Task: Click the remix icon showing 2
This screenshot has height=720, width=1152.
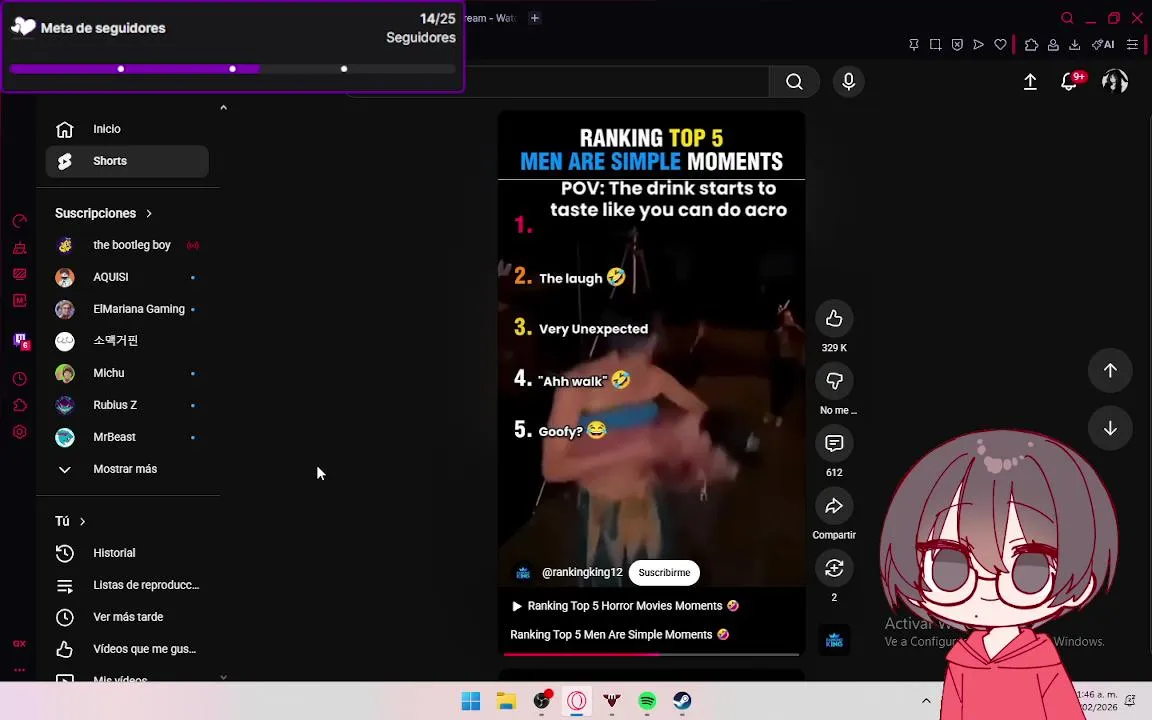Action: click(834, 568)
